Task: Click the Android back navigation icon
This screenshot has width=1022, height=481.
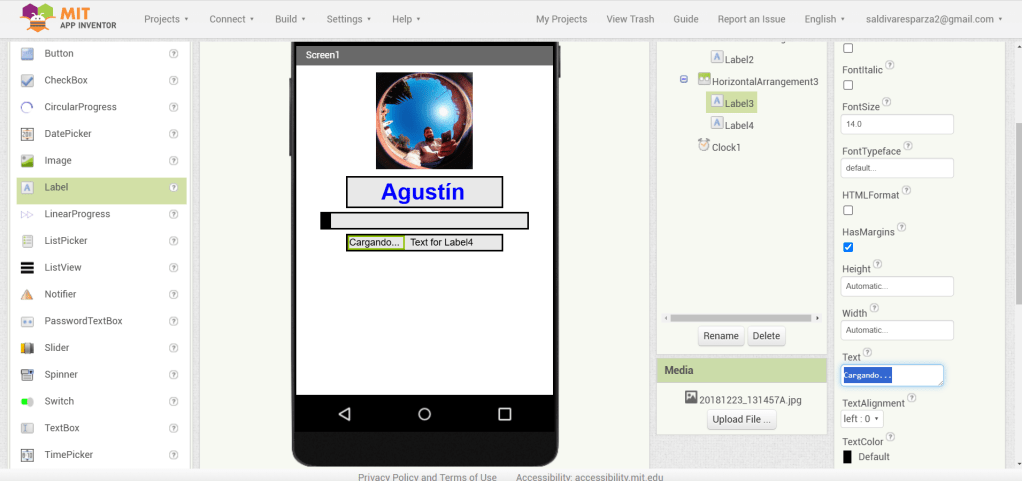Action: [344, 414]
